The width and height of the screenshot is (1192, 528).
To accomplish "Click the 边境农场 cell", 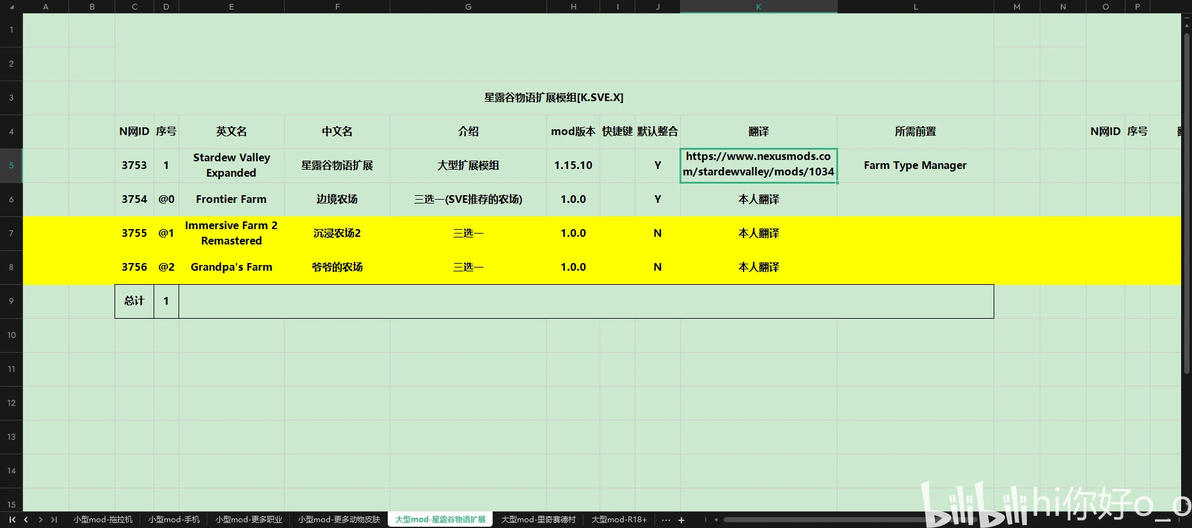I will (x=337, y=199).
